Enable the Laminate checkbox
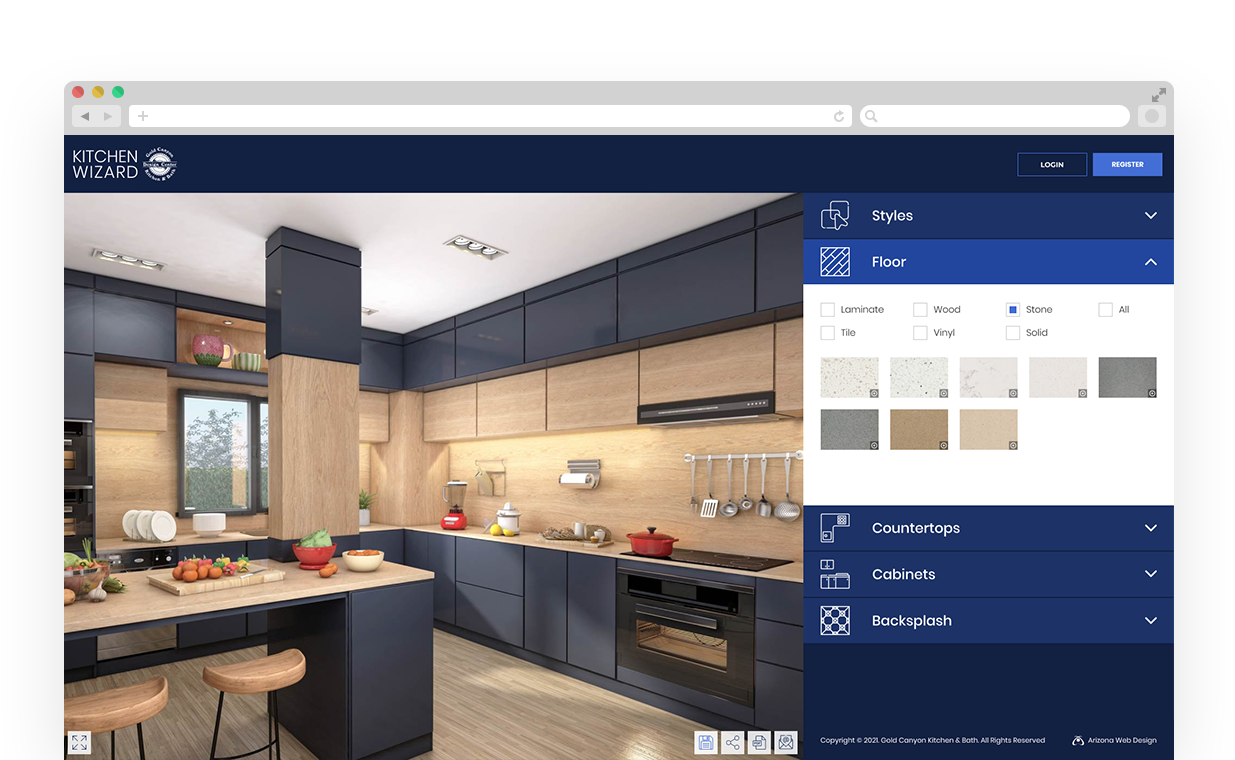The image size is (1235, 760). point(827,310)
